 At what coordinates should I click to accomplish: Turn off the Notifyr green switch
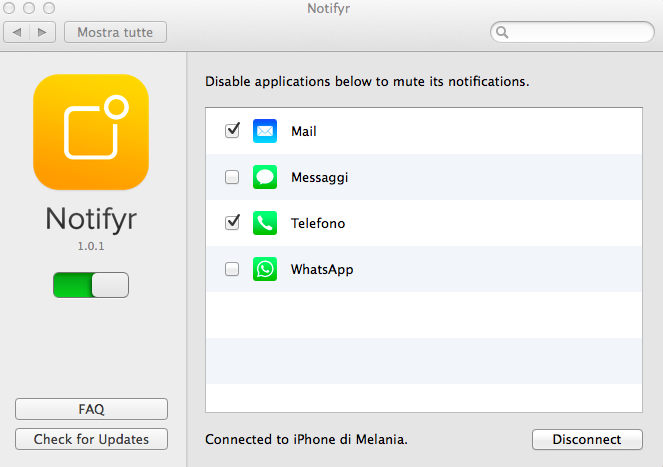click(x=91, y=285)
